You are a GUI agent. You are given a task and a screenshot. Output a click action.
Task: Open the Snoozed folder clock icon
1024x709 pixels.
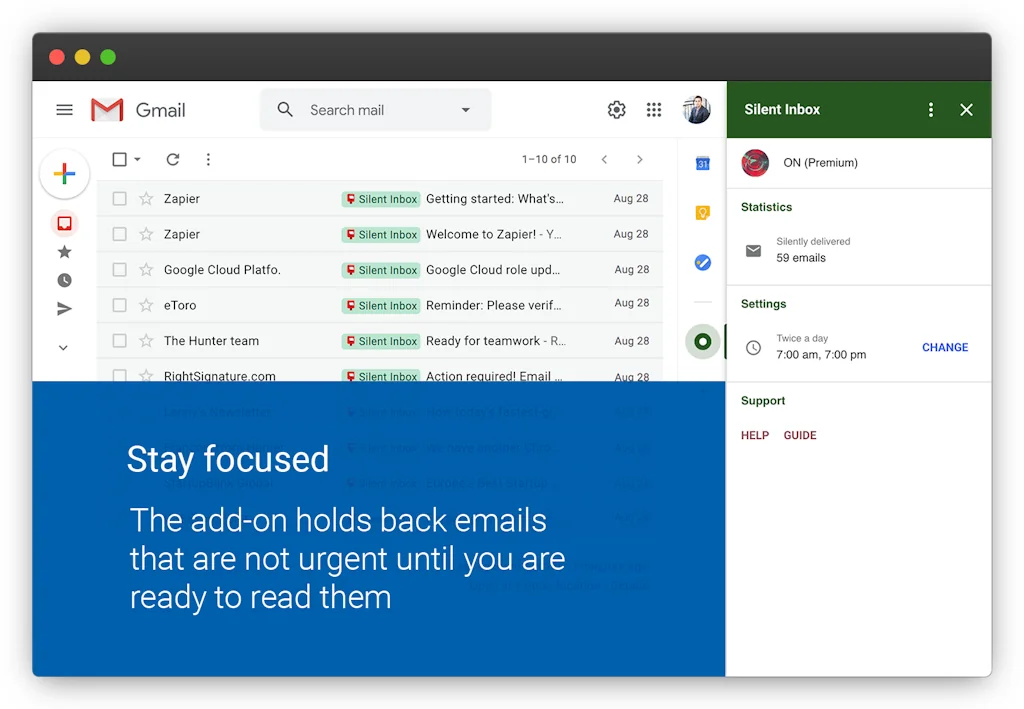[x=64, y=280]
